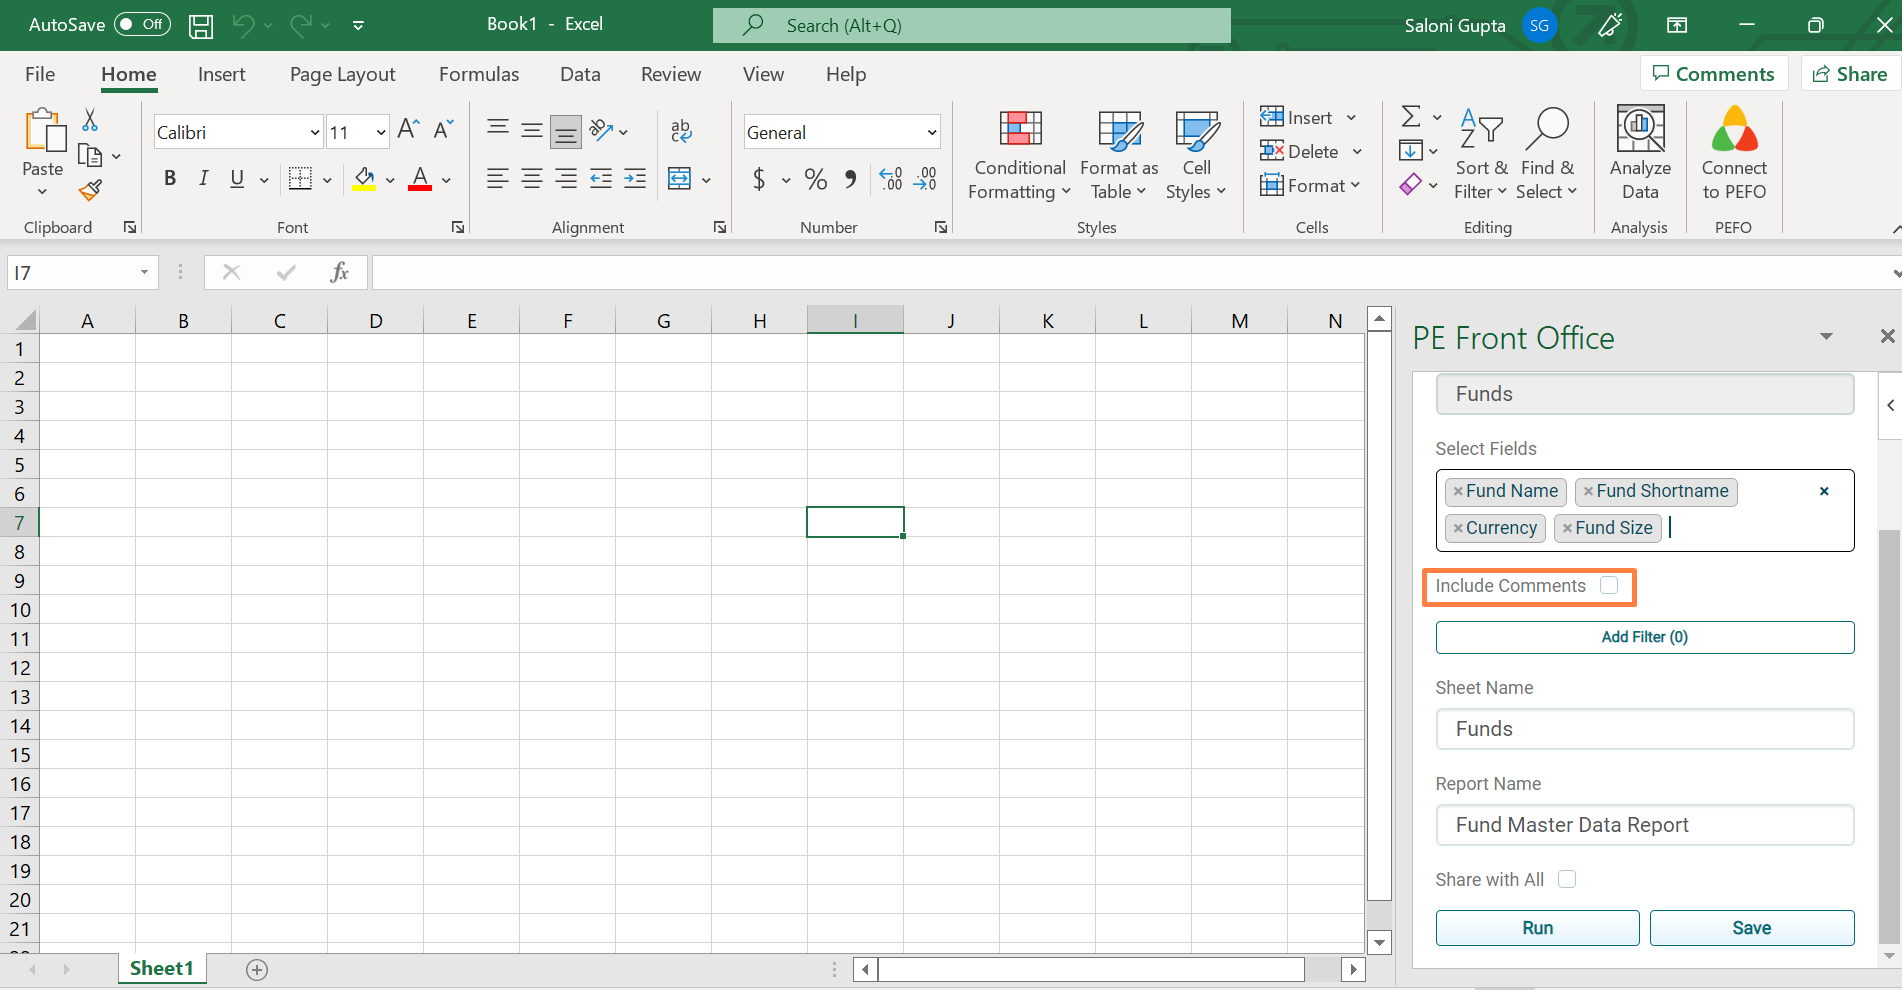
Task: Open the Page Layout tab
Action: point(342,74)
